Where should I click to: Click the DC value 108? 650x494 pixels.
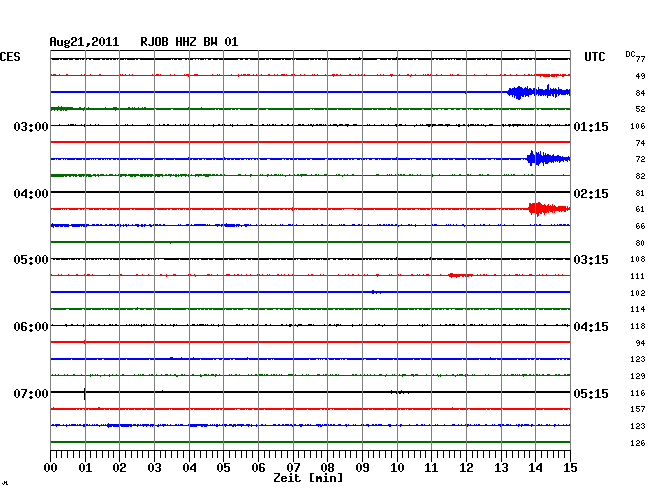(x=638, y=259)
